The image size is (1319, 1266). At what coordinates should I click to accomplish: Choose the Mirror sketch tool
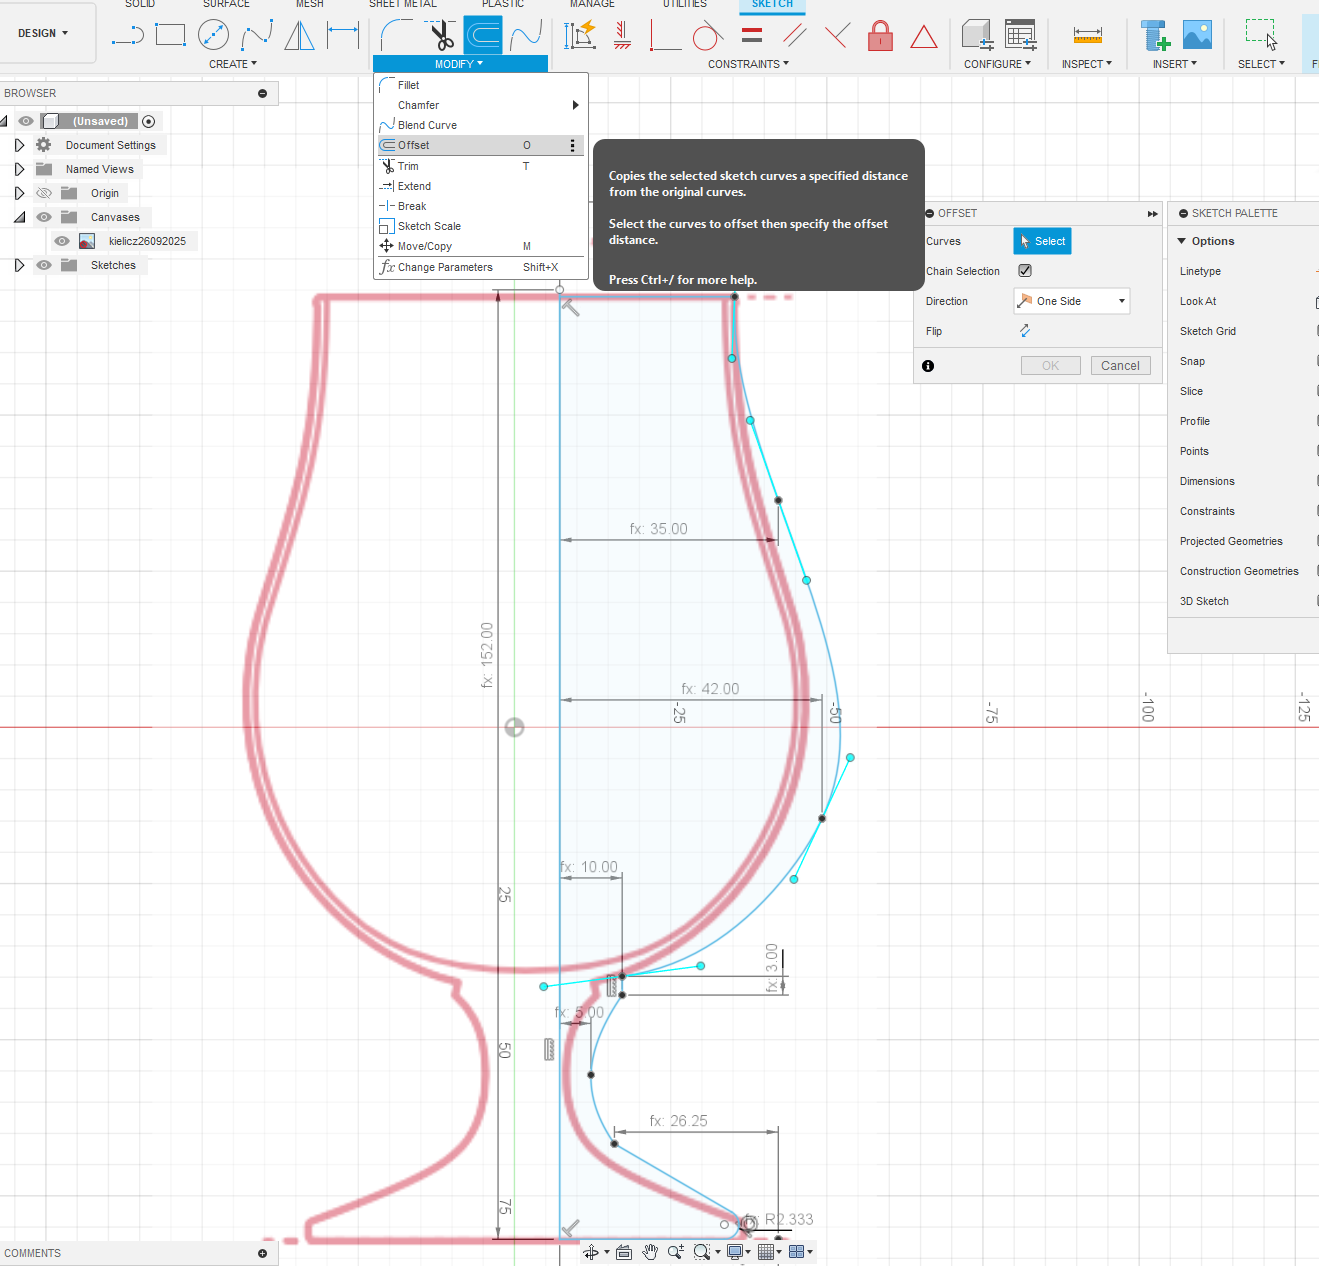[x=299, y=35]
